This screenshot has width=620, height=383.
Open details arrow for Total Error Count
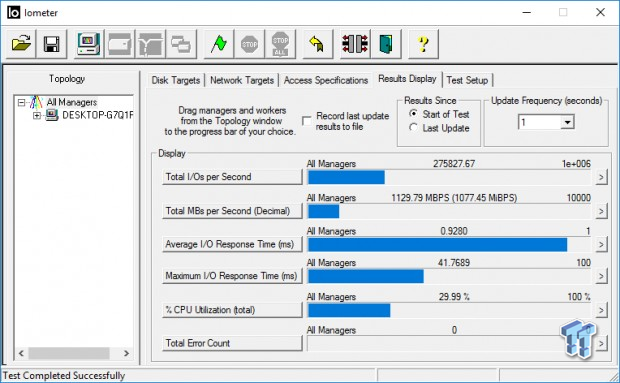click(601, 343)
